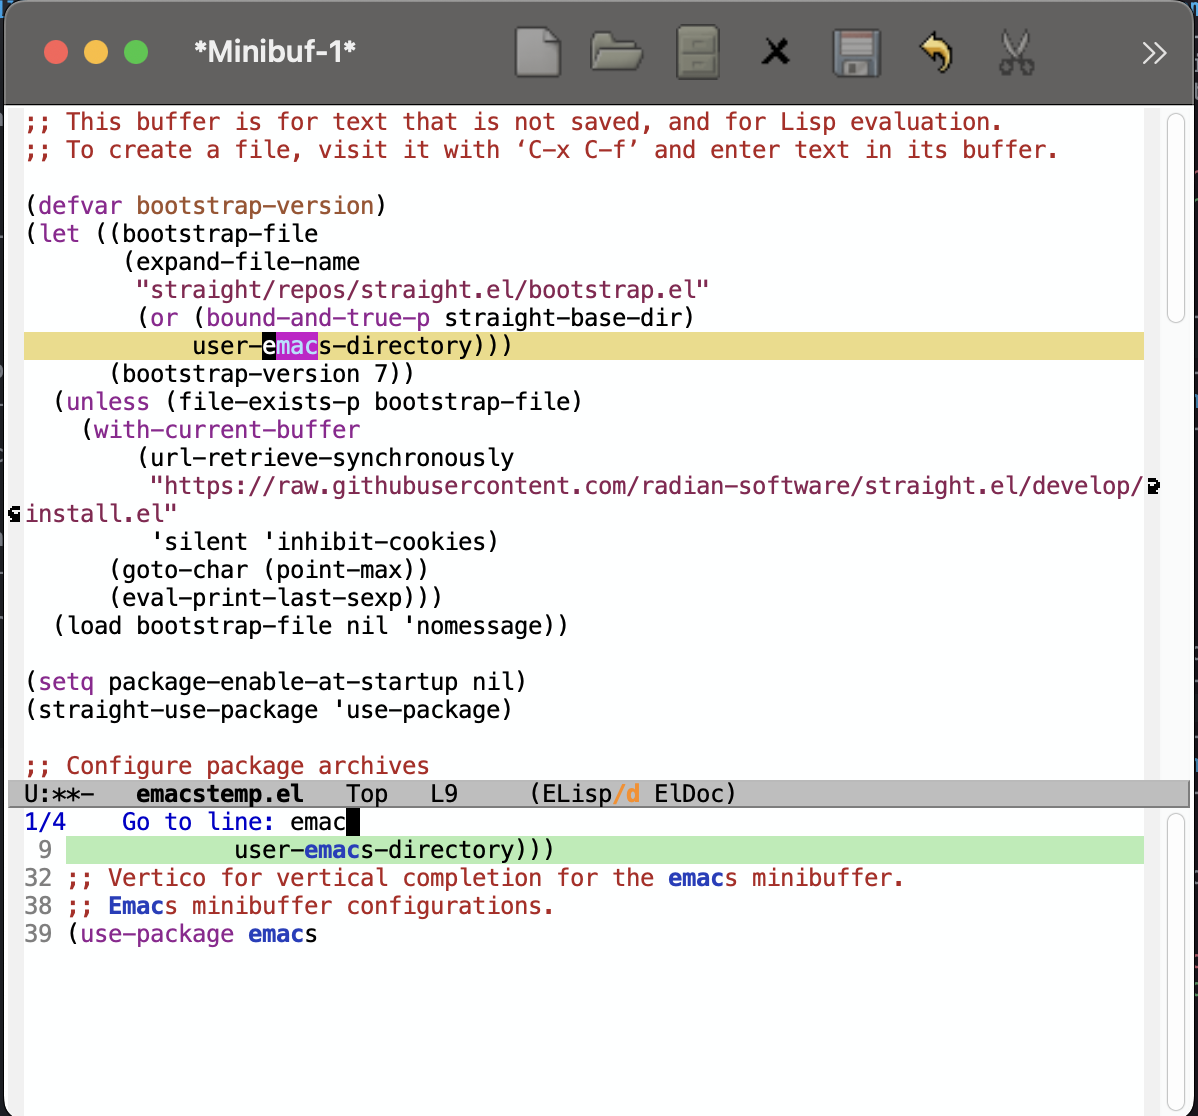
Task: Click the green zoom window button
Action: pyautogui.click(x=136, y=52)
